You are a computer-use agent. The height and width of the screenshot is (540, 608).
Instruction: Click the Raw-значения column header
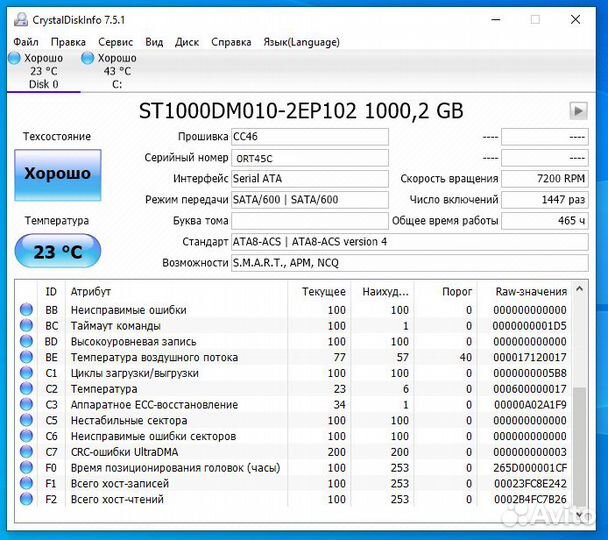point(531,292)
